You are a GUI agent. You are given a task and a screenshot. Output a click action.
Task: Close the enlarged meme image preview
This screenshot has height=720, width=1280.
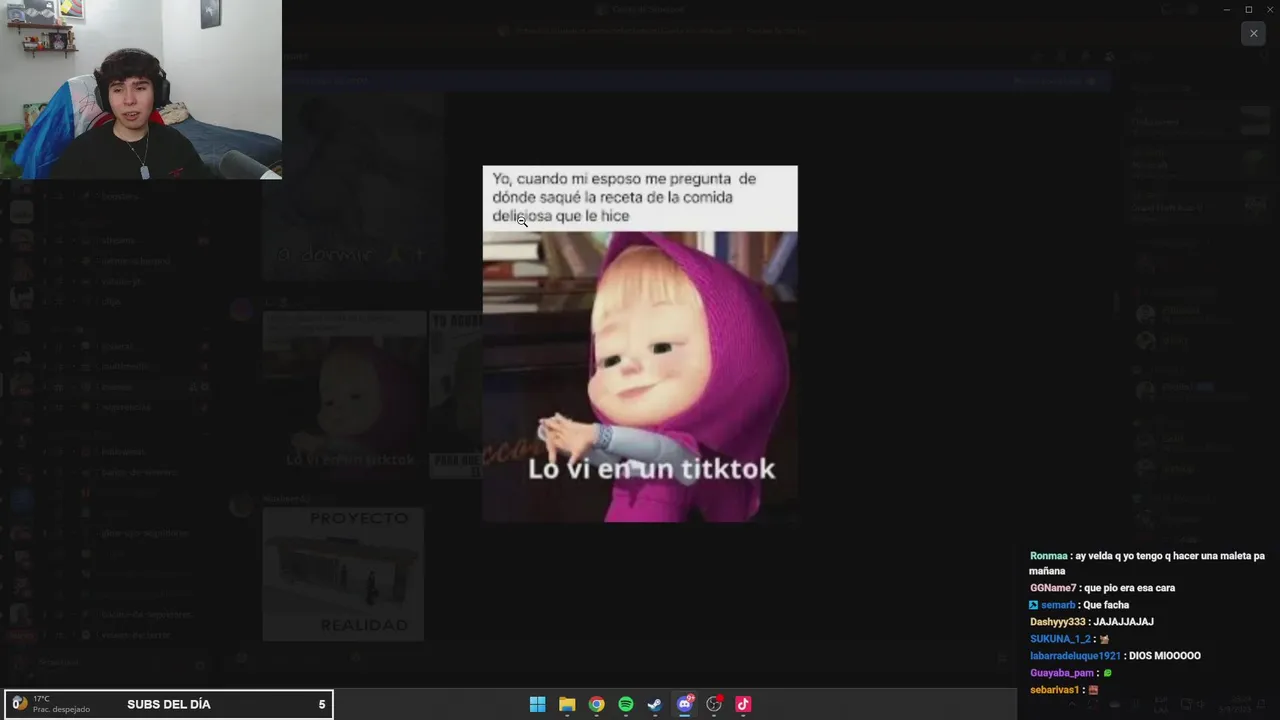coord(1253,33)
